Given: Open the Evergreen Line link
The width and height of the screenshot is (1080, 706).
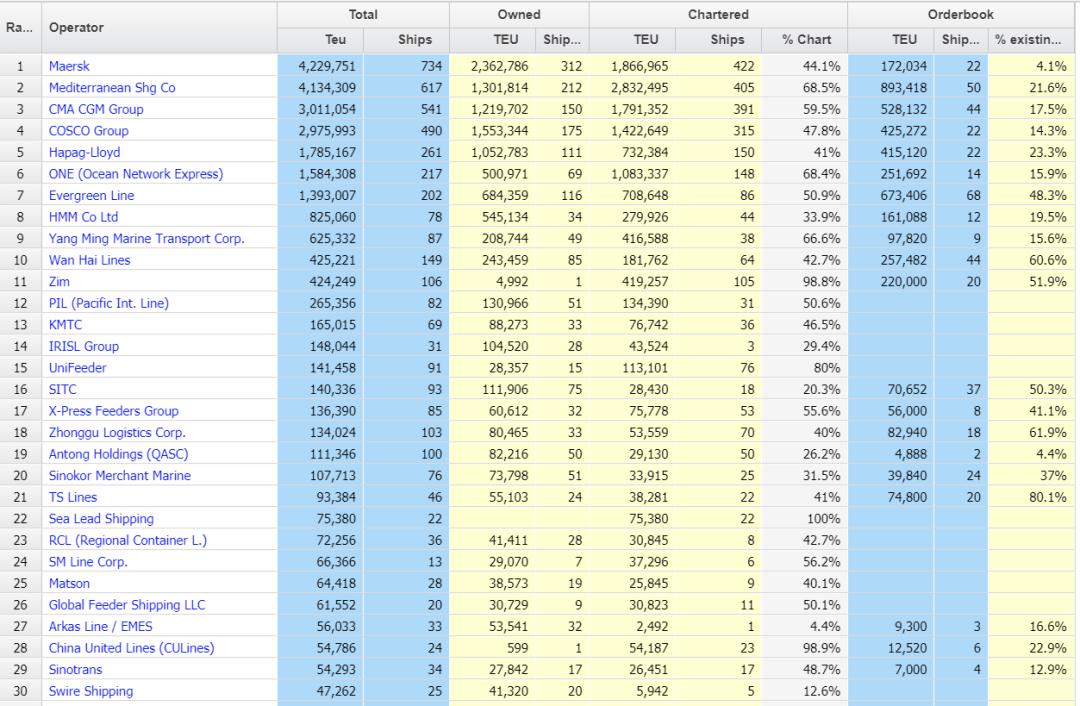Looking at the screenshot, I should tap(91, 196).
